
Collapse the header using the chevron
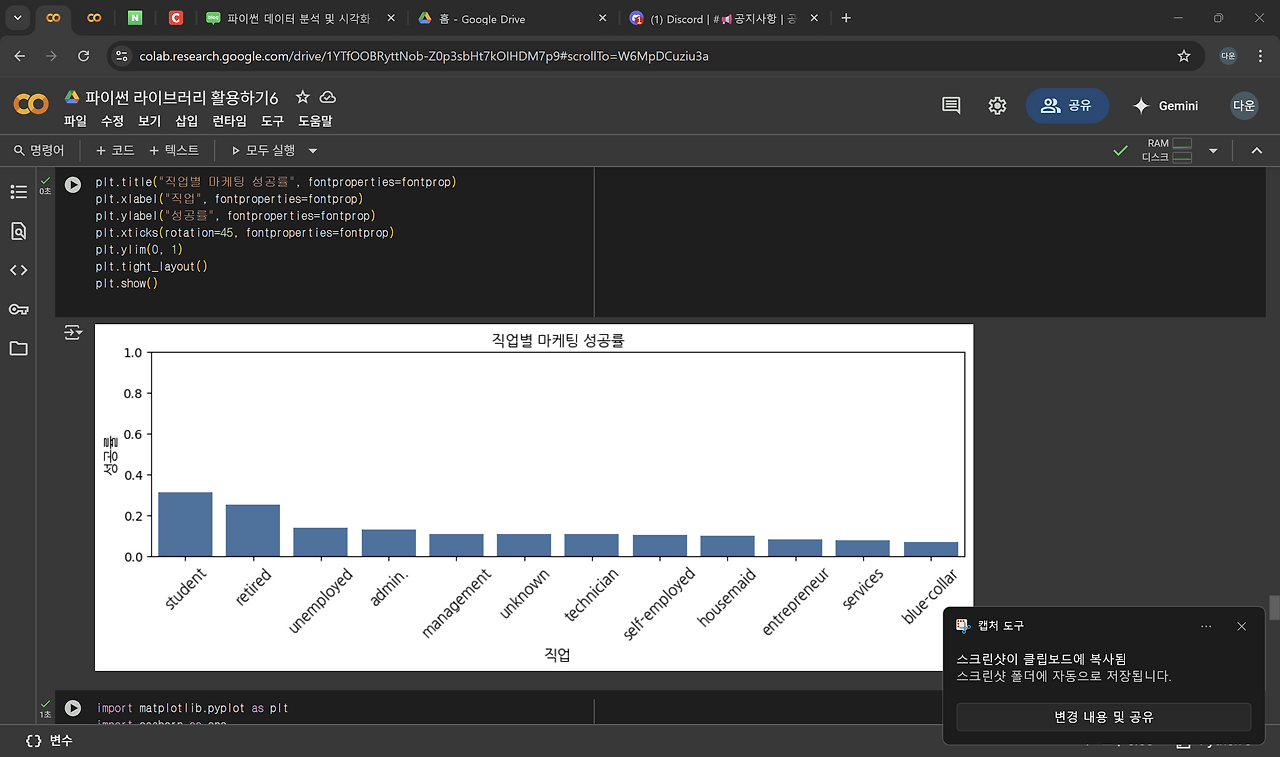1256,150
